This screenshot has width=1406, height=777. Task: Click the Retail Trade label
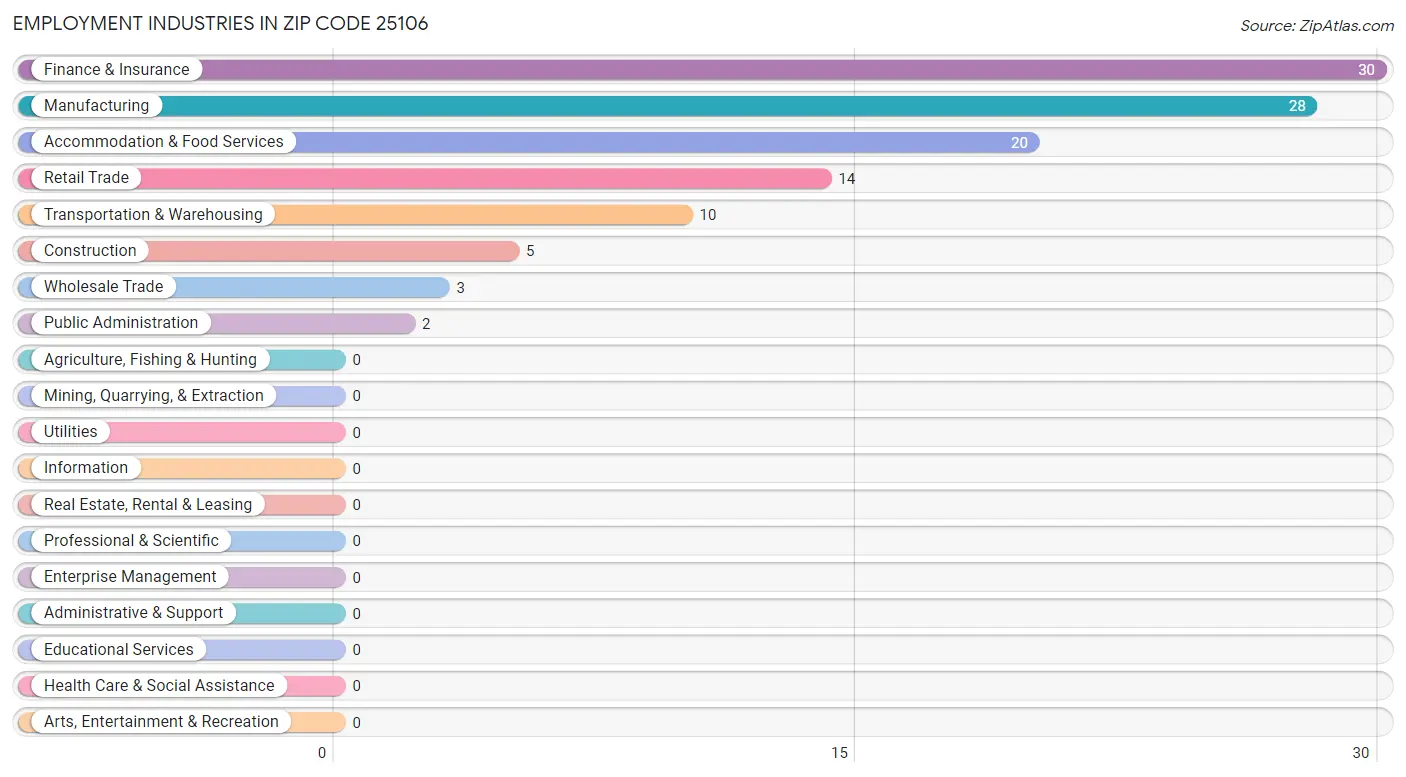(x=86, y=177)
